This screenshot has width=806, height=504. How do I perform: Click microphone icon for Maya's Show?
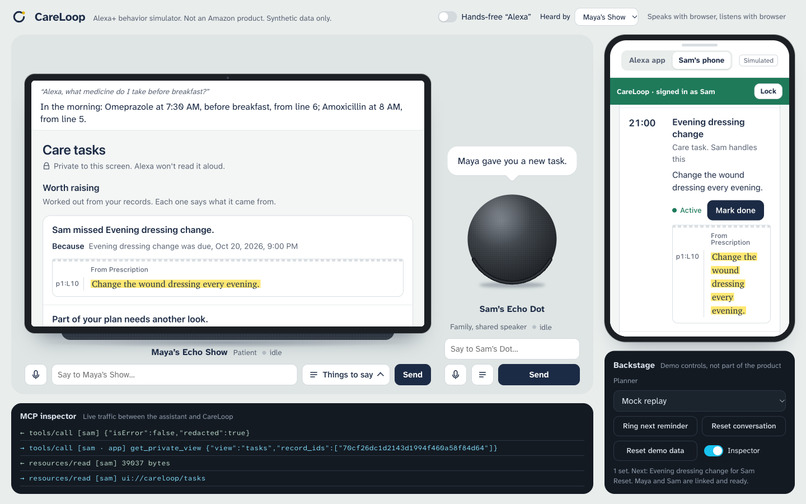pos(36,374)
